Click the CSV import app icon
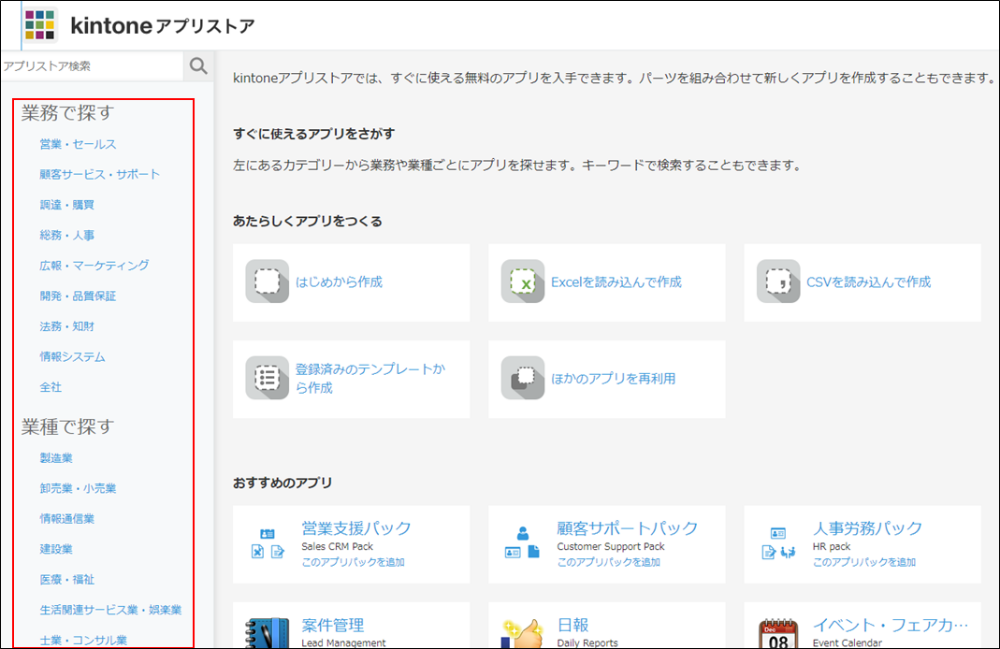This screenshot has width=1000, height=649. pos(779,281)
